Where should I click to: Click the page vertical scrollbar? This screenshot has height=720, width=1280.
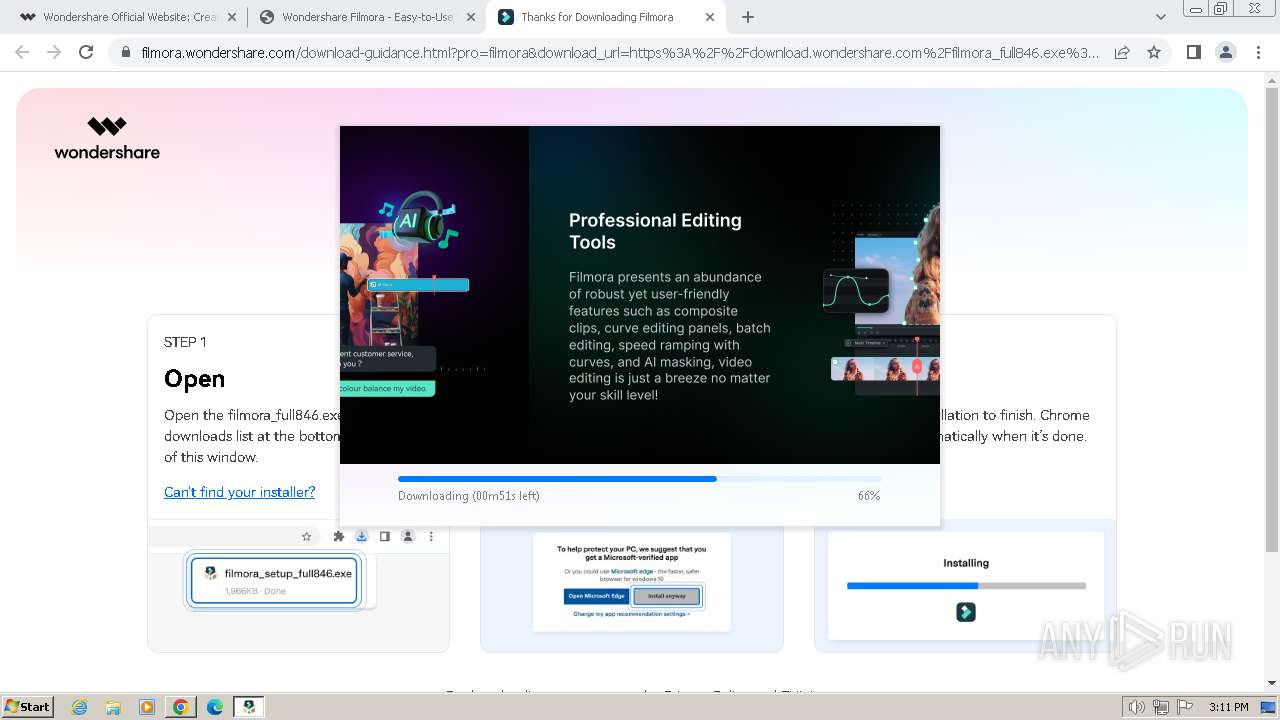(x=1271, y=320)
